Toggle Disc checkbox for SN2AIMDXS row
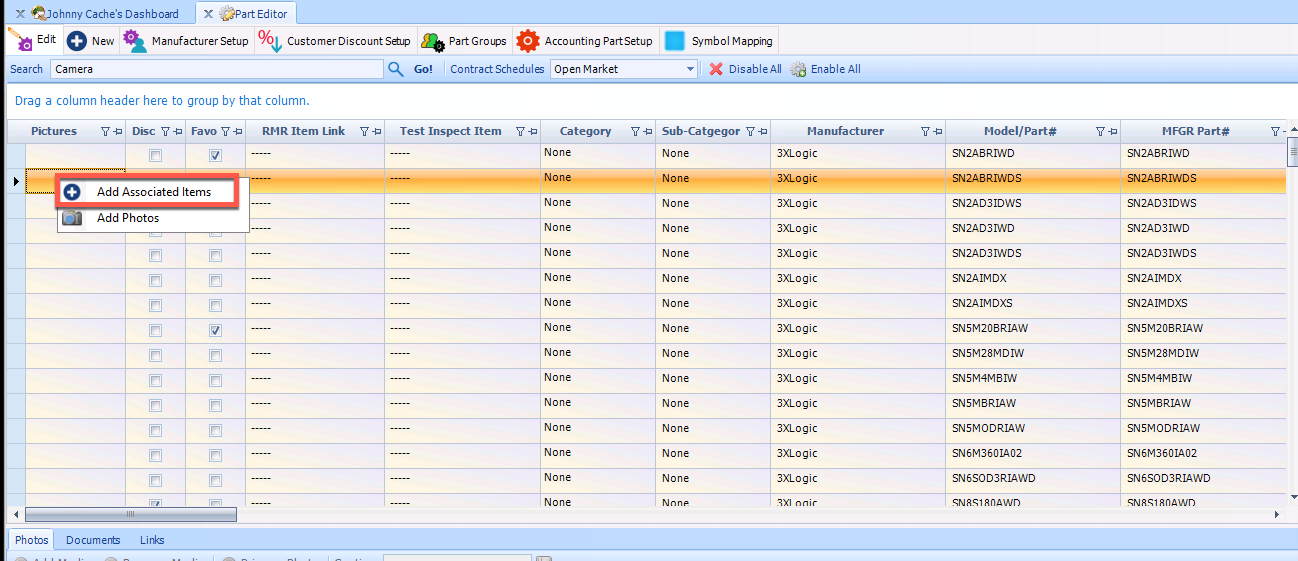1298x561 pixels. click(x=155, y=306)
